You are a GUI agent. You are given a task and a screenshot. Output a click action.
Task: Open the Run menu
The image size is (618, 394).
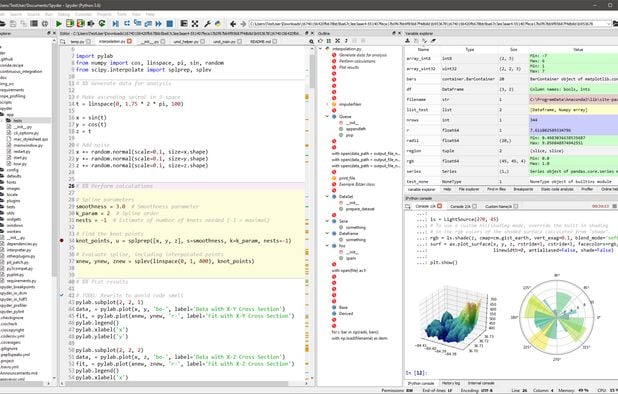pos(48,14)
